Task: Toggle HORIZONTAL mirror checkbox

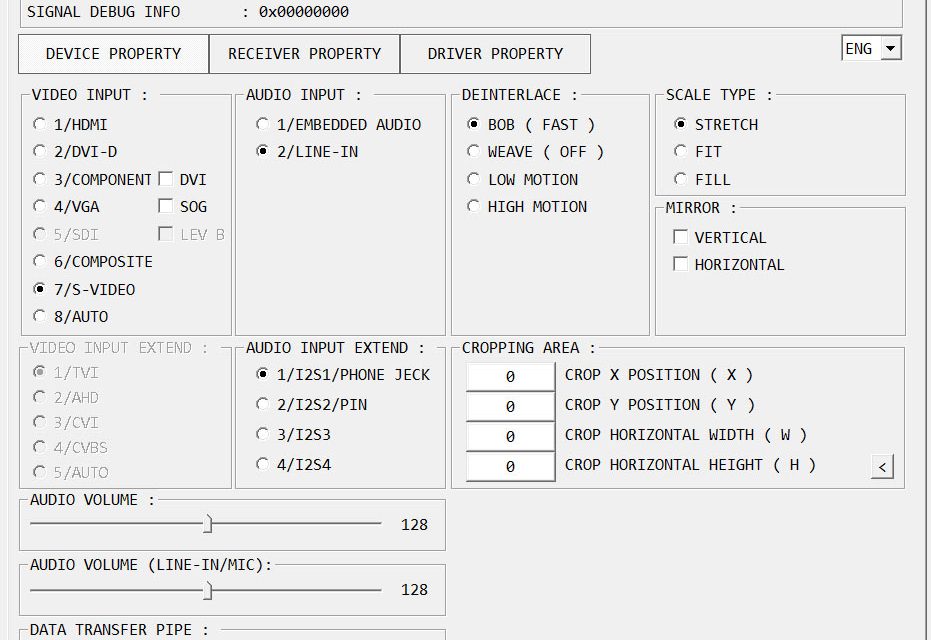Action: (681, 264)
